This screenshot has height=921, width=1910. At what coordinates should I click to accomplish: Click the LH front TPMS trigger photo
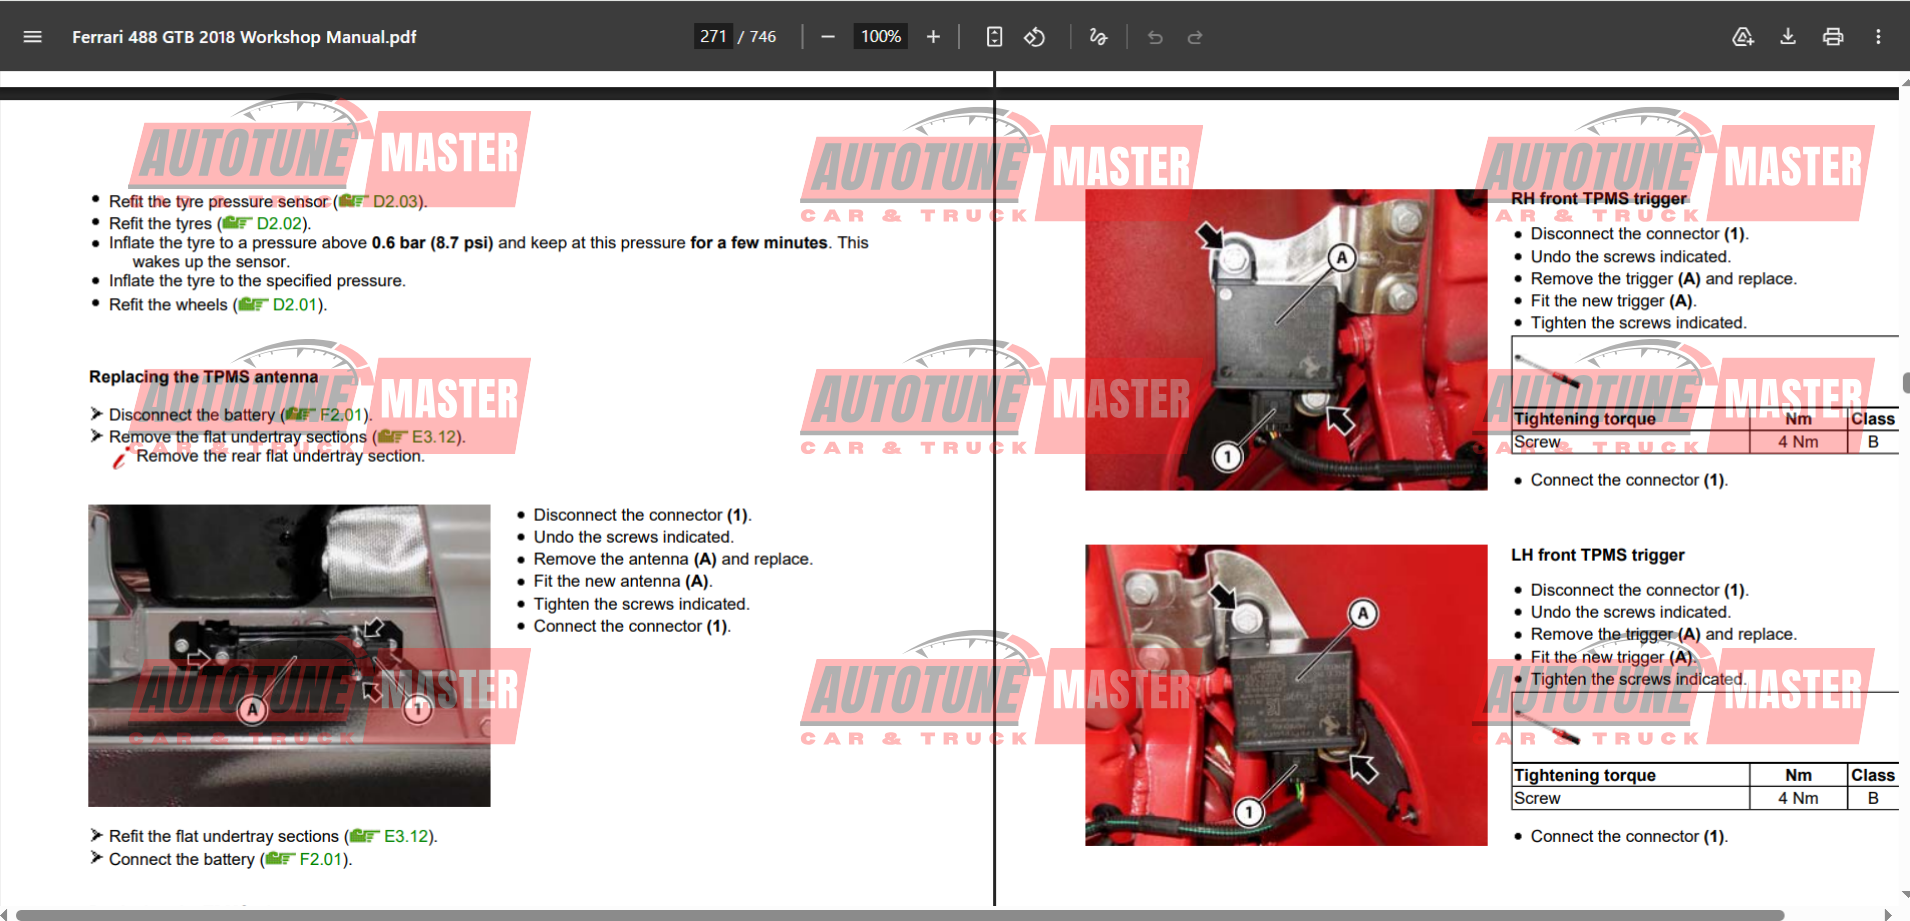[x=1286, y=695]
